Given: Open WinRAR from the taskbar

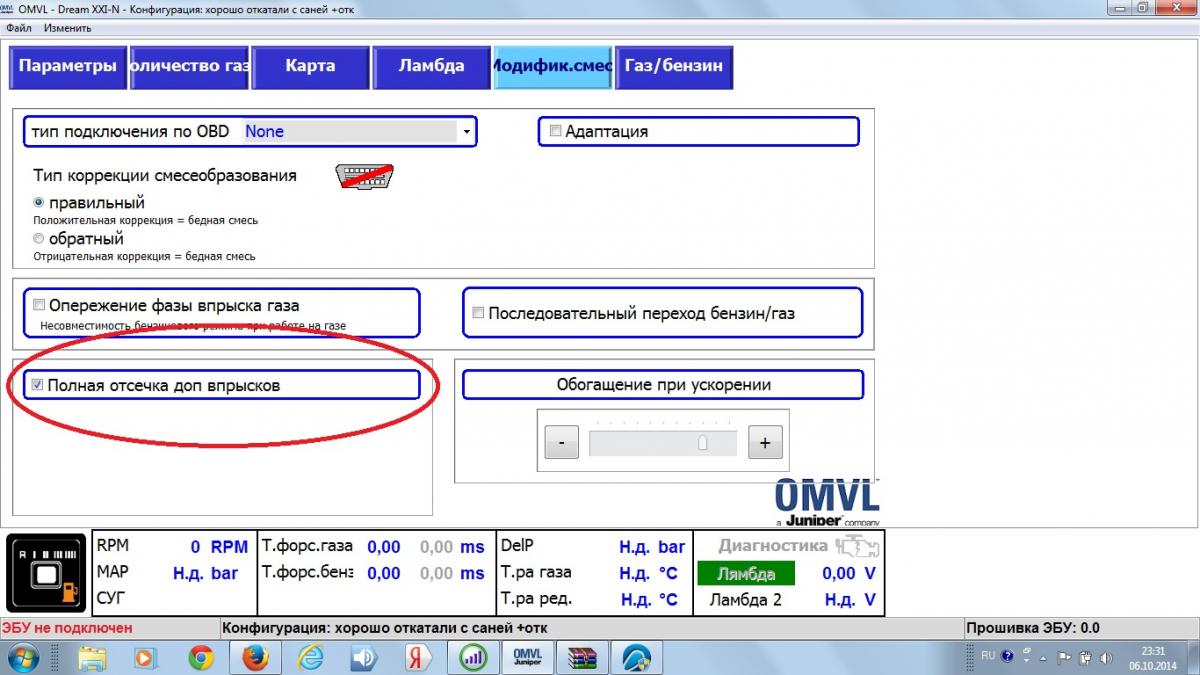Looking at the screenshot, I should pyautogui.click(x=581, y=657).
